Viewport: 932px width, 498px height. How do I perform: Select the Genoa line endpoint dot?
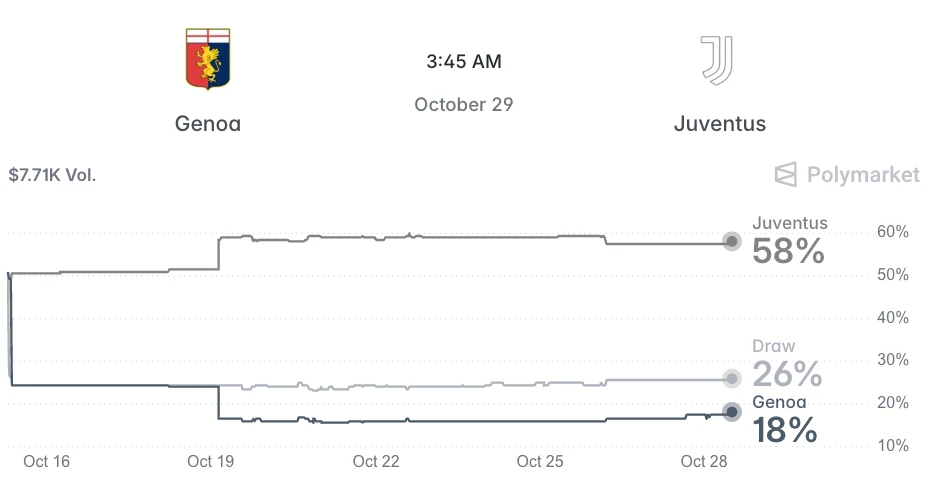732,412
